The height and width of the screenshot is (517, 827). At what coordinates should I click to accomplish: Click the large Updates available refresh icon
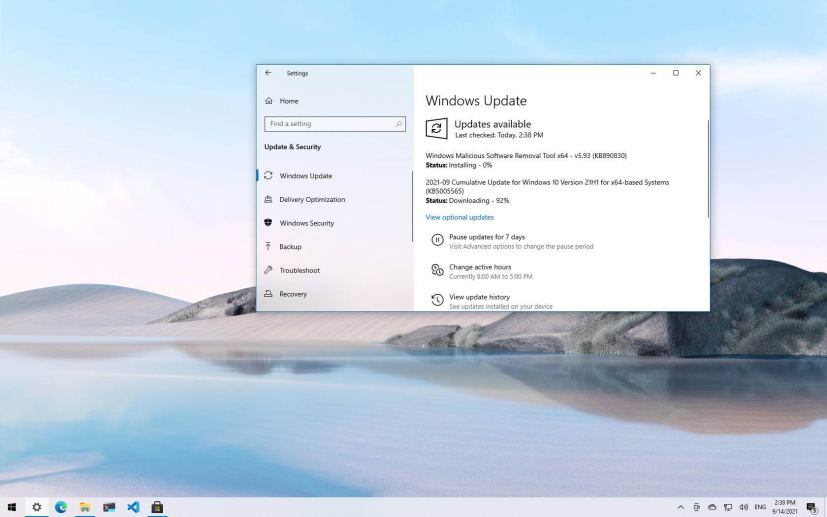pyautogui.click(x=436, y=128)
